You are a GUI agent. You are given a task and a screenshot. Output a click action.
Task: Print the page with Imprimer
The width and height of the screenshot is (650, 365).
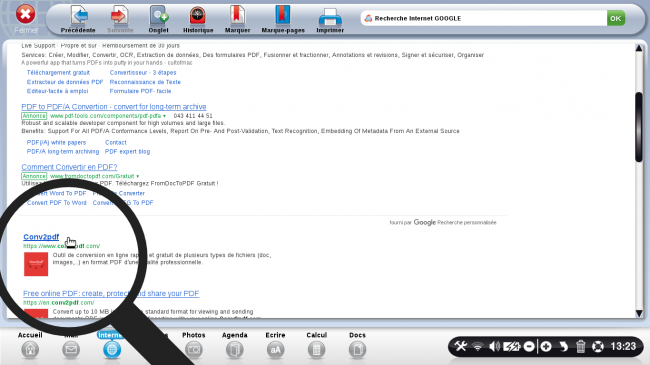coord(330,17)
